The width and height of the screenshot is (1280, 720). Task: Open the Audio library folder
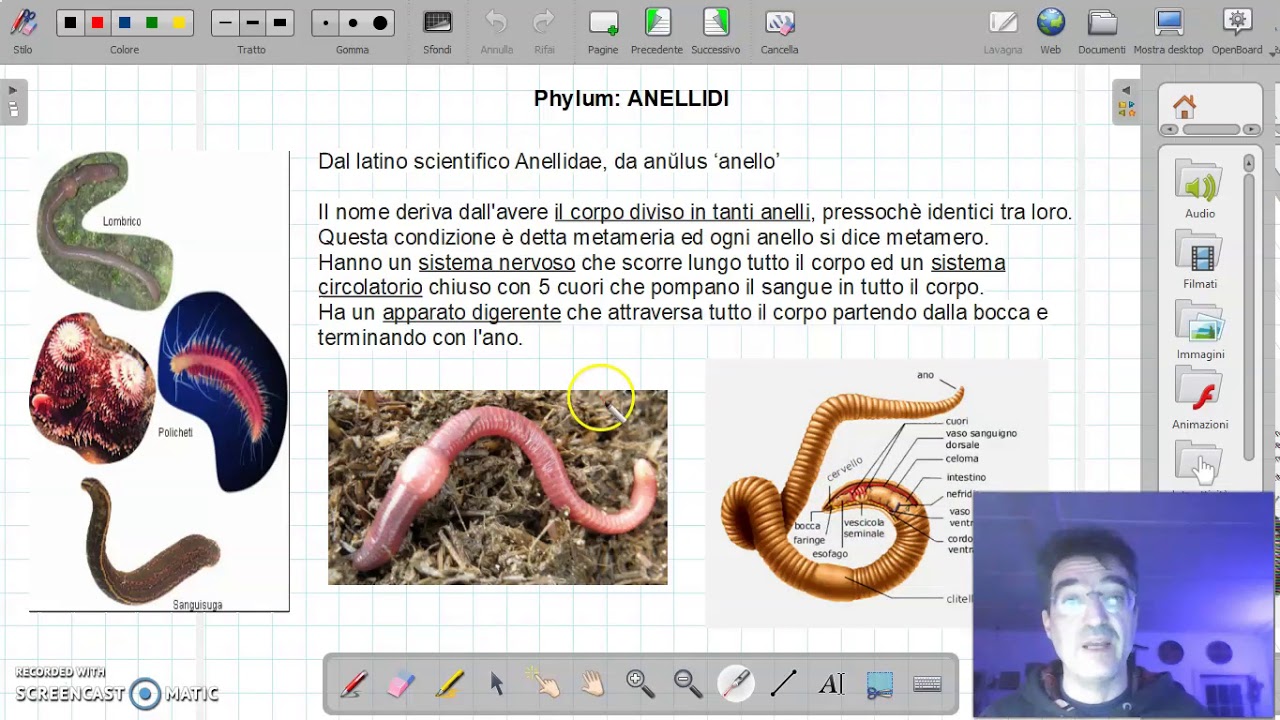1200,190
